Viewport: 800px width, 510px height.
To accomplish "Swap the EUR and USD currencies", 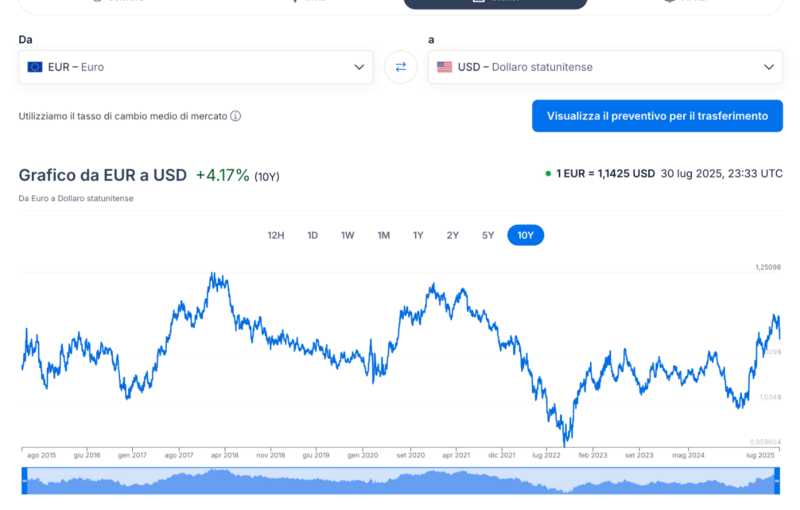I will (x=400, y=67).
